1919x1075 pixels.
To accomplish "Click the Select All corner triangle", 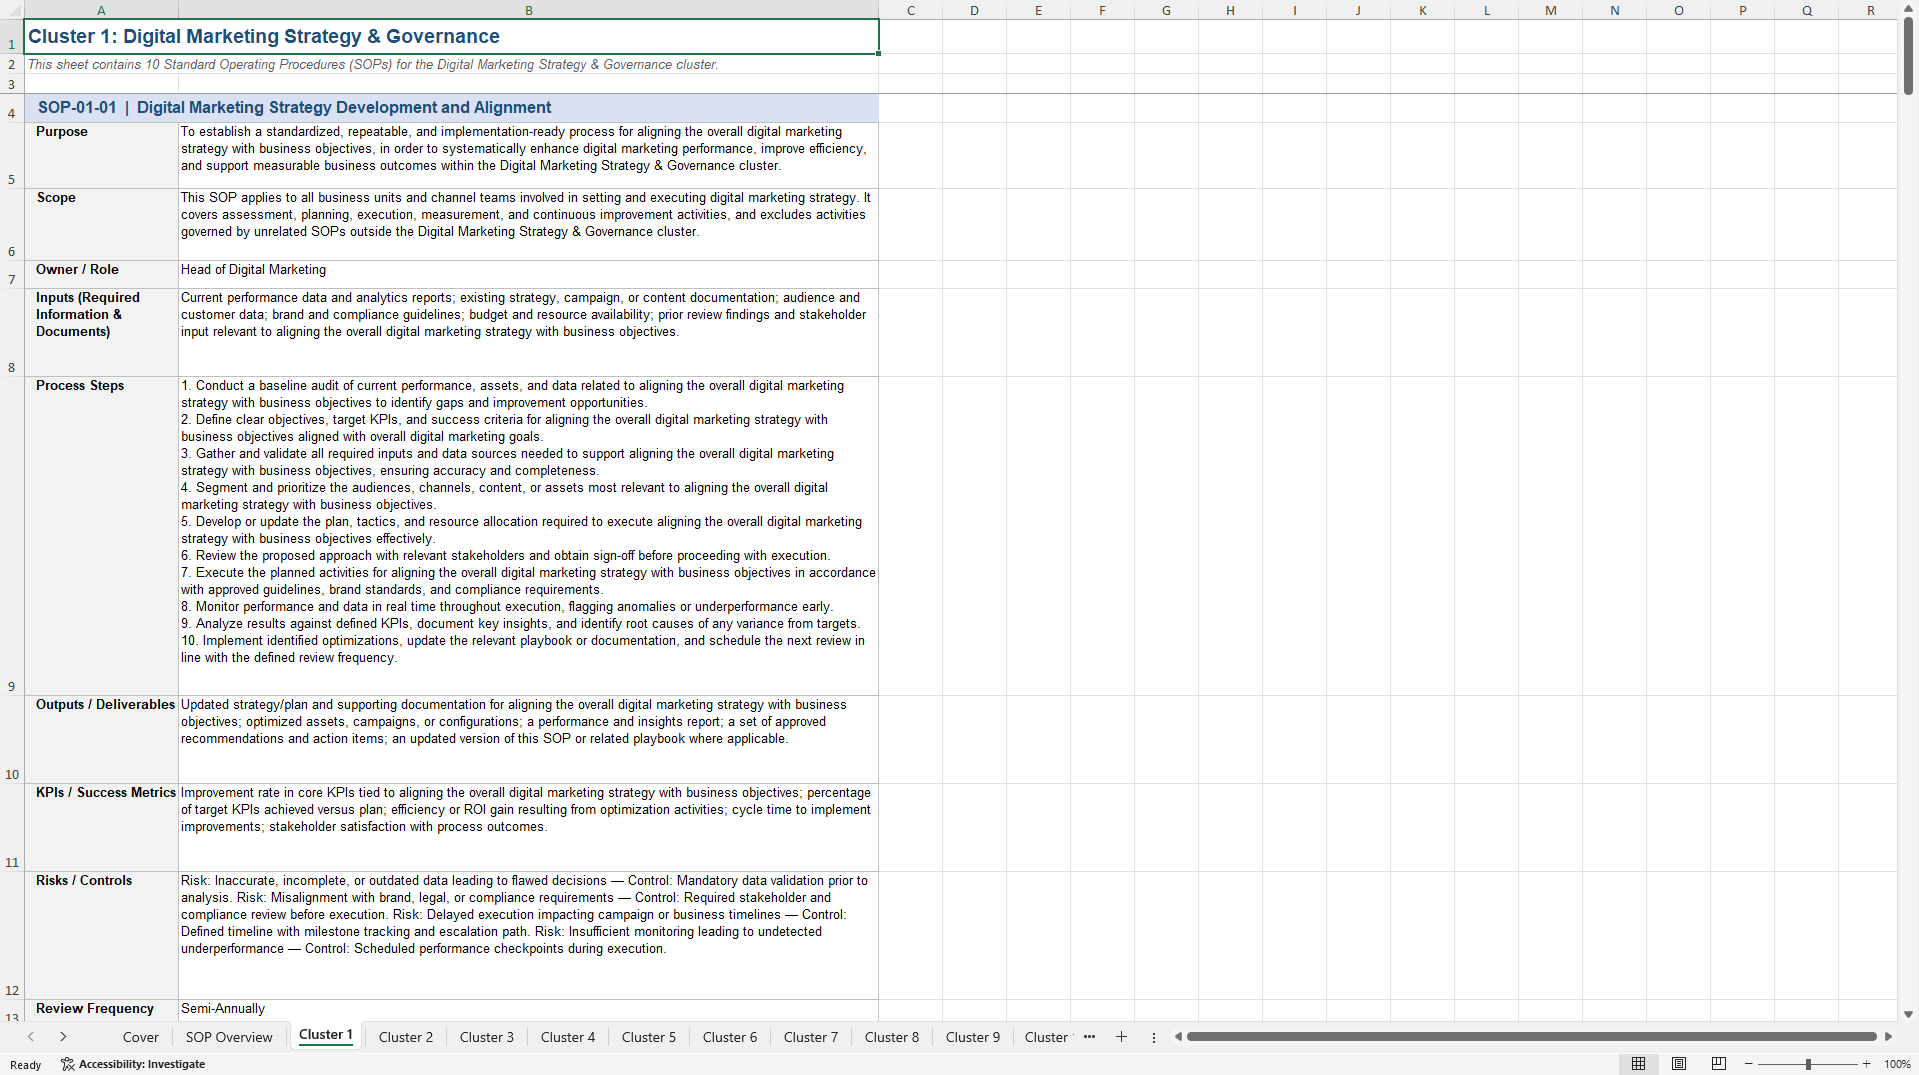I will point(12,10).
